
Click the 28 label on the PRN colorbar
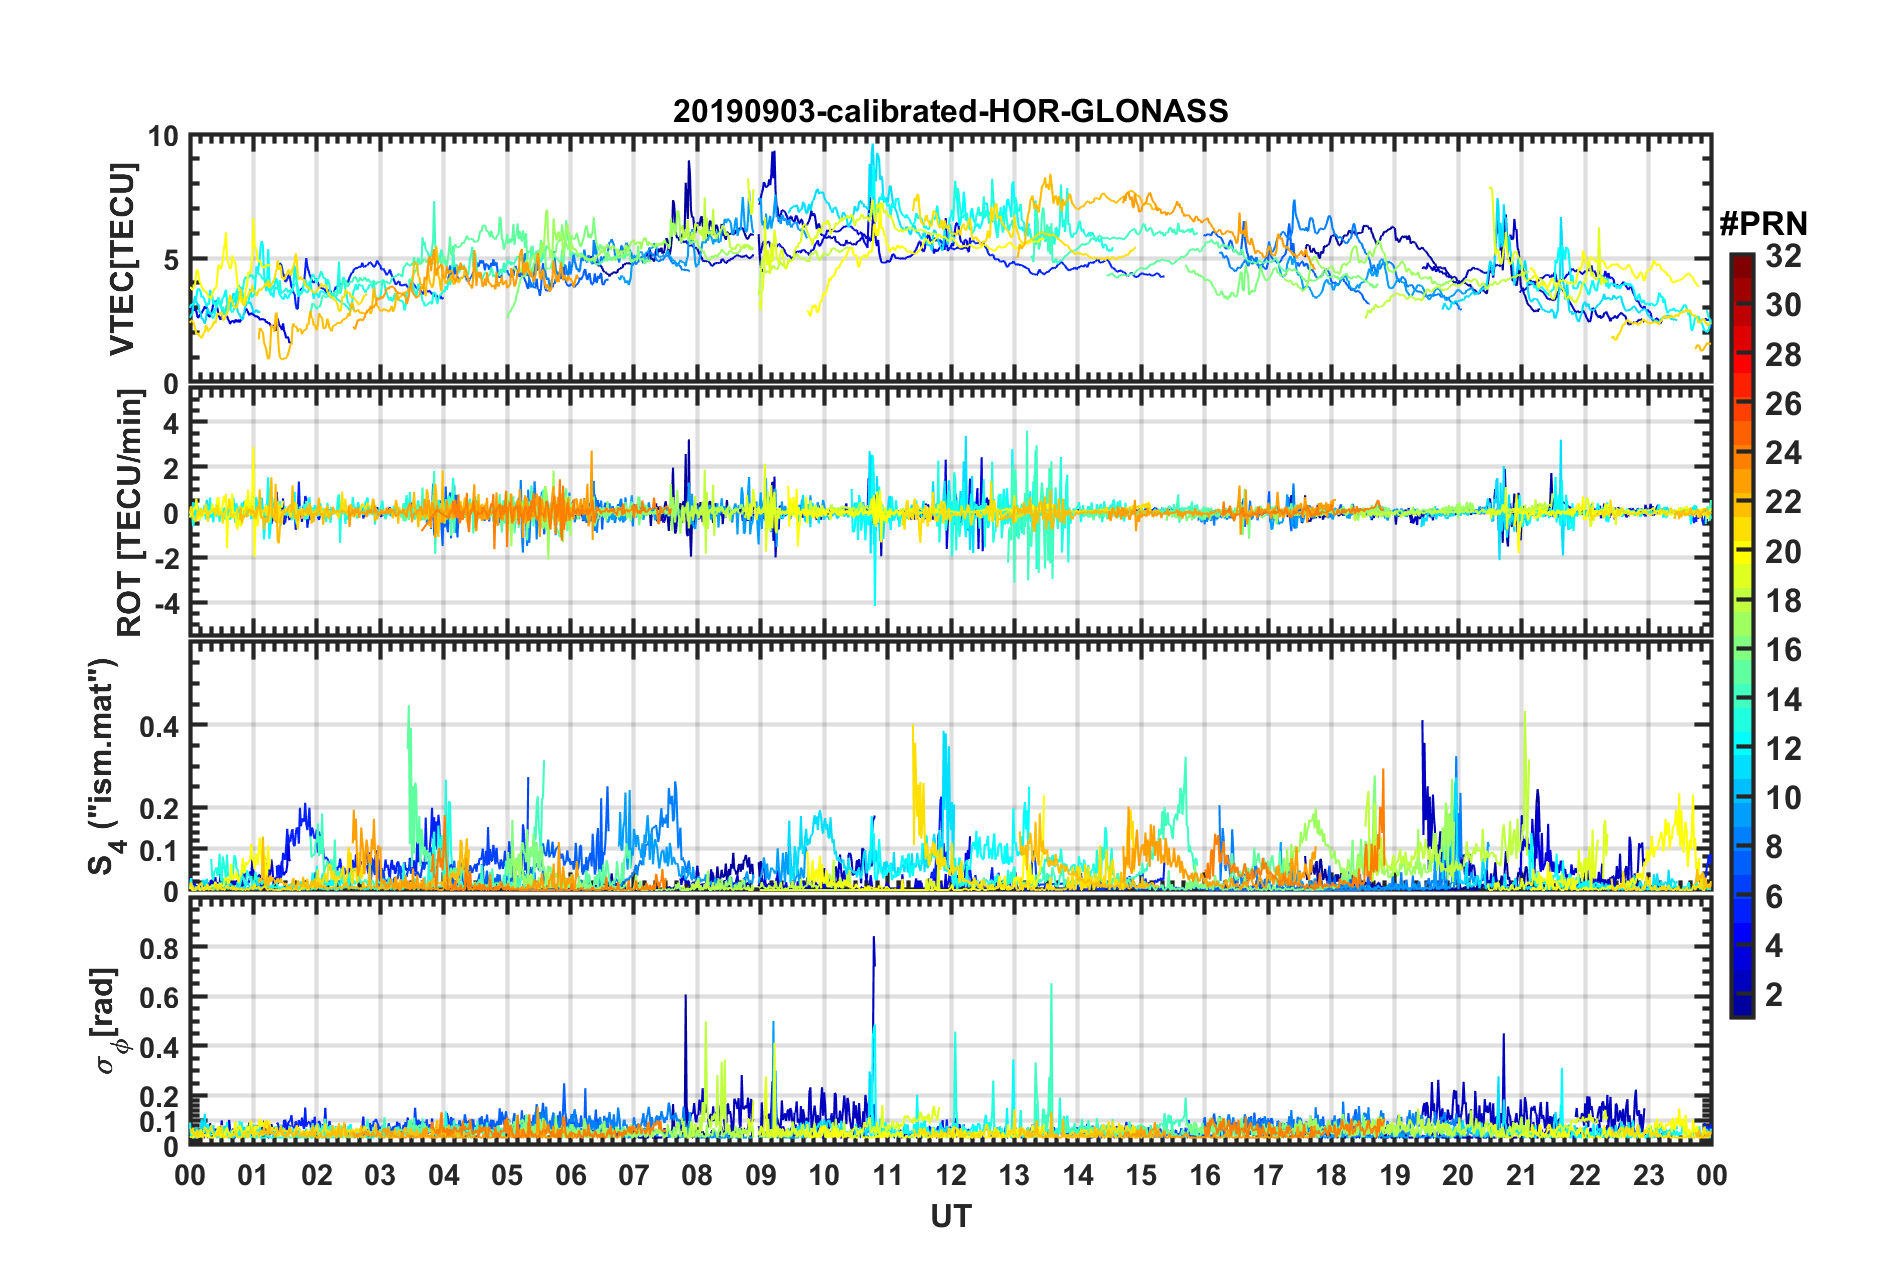tap(1783, 355)
